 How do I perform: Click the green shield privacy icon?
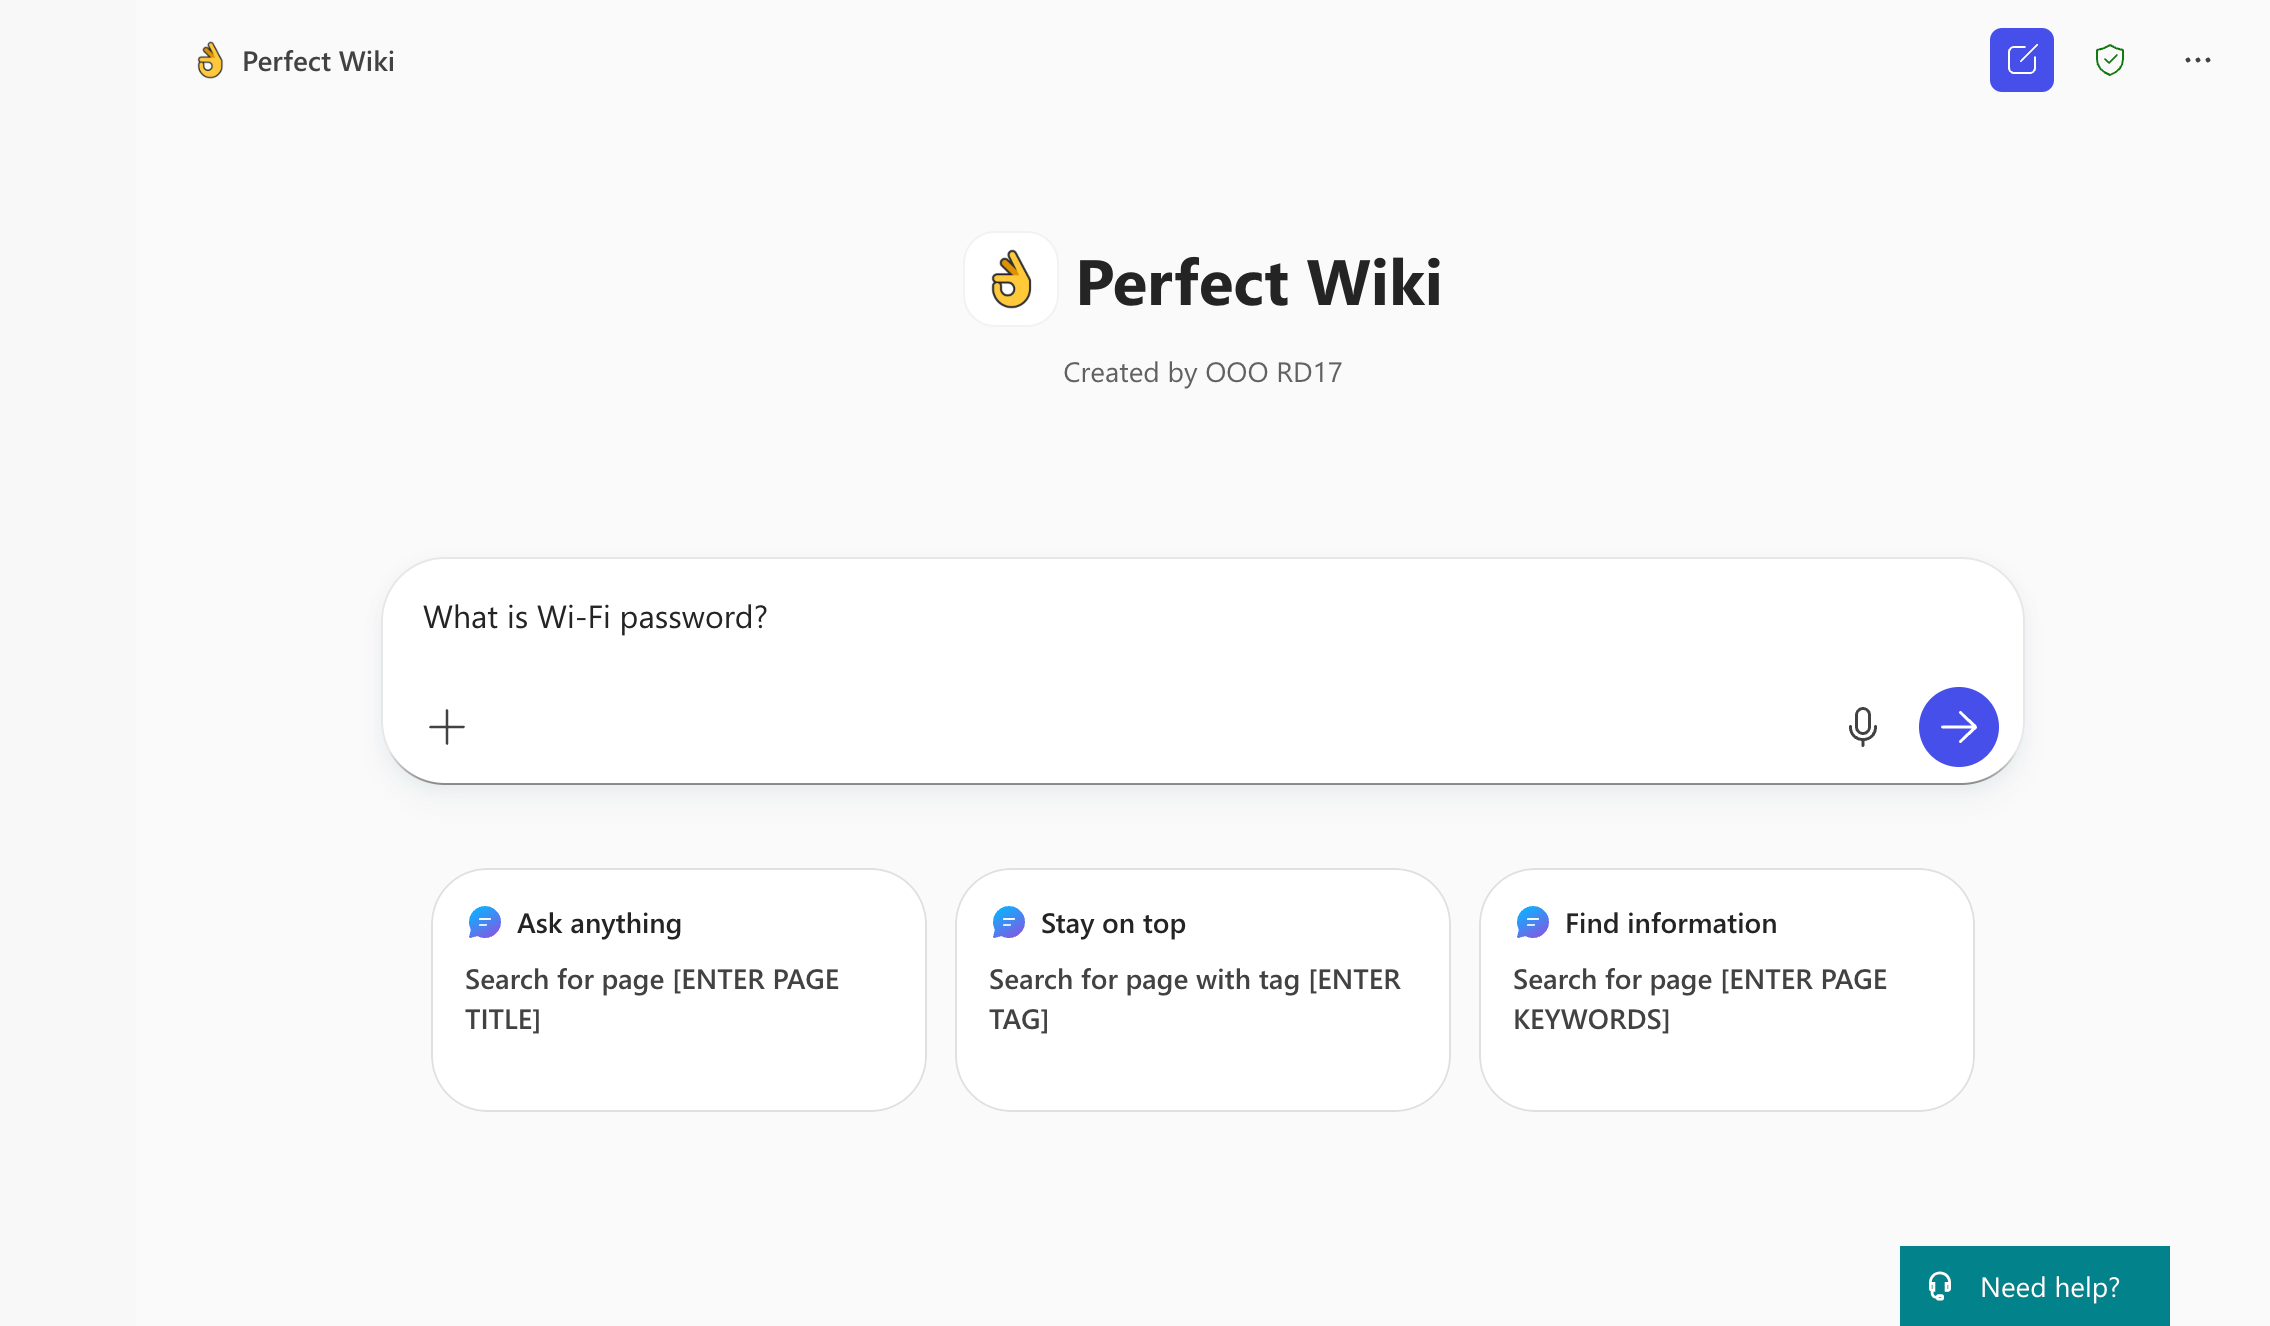click(2109, 60)
